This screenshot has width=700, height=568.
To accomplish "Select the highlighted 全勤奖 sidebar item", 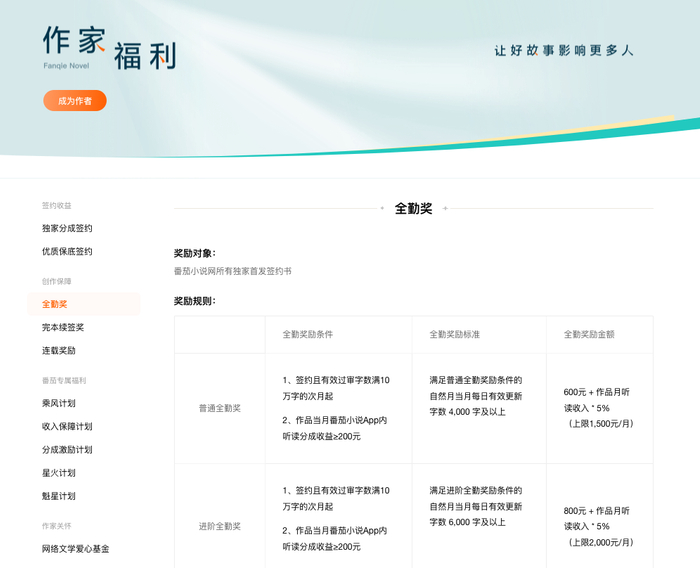I will (84, 304).
